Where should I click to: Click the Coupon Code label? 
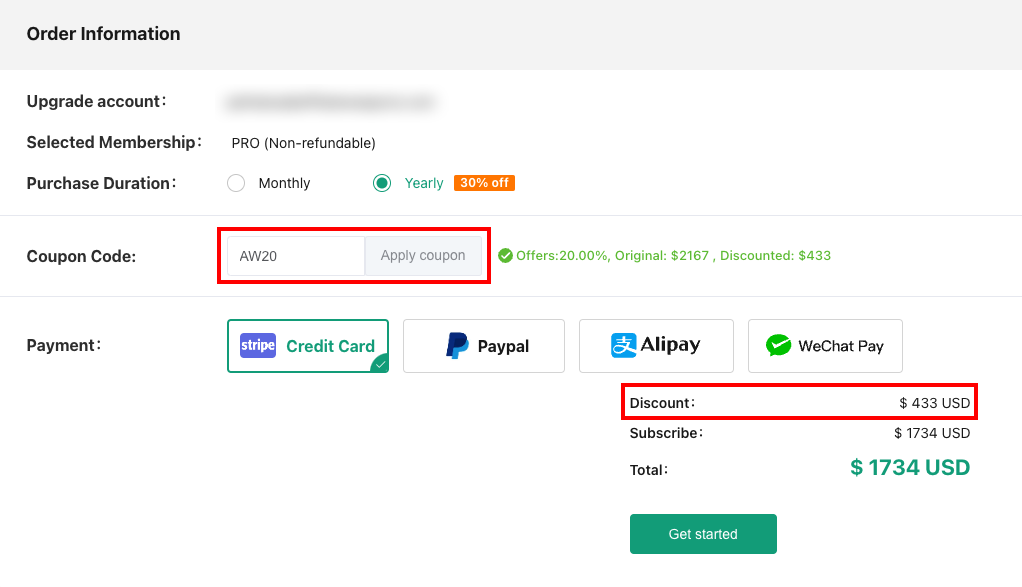point(81,257)
